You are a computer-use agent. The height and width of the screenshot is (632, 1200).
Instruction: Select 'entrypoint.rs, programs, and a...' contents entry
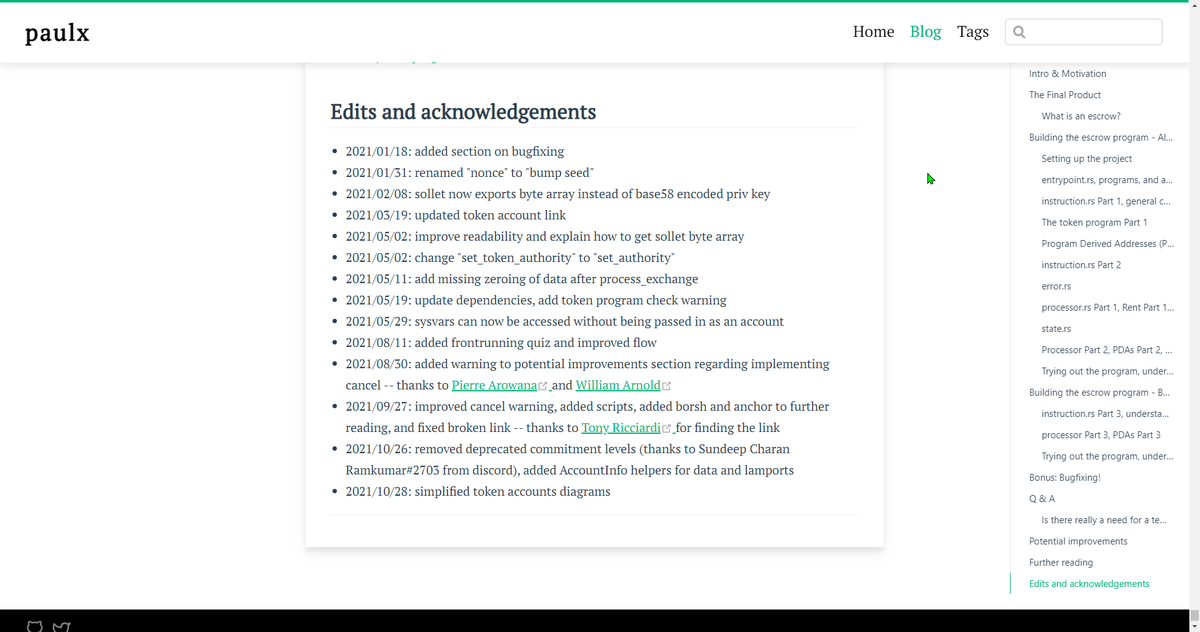click(x=1107, y=180)
